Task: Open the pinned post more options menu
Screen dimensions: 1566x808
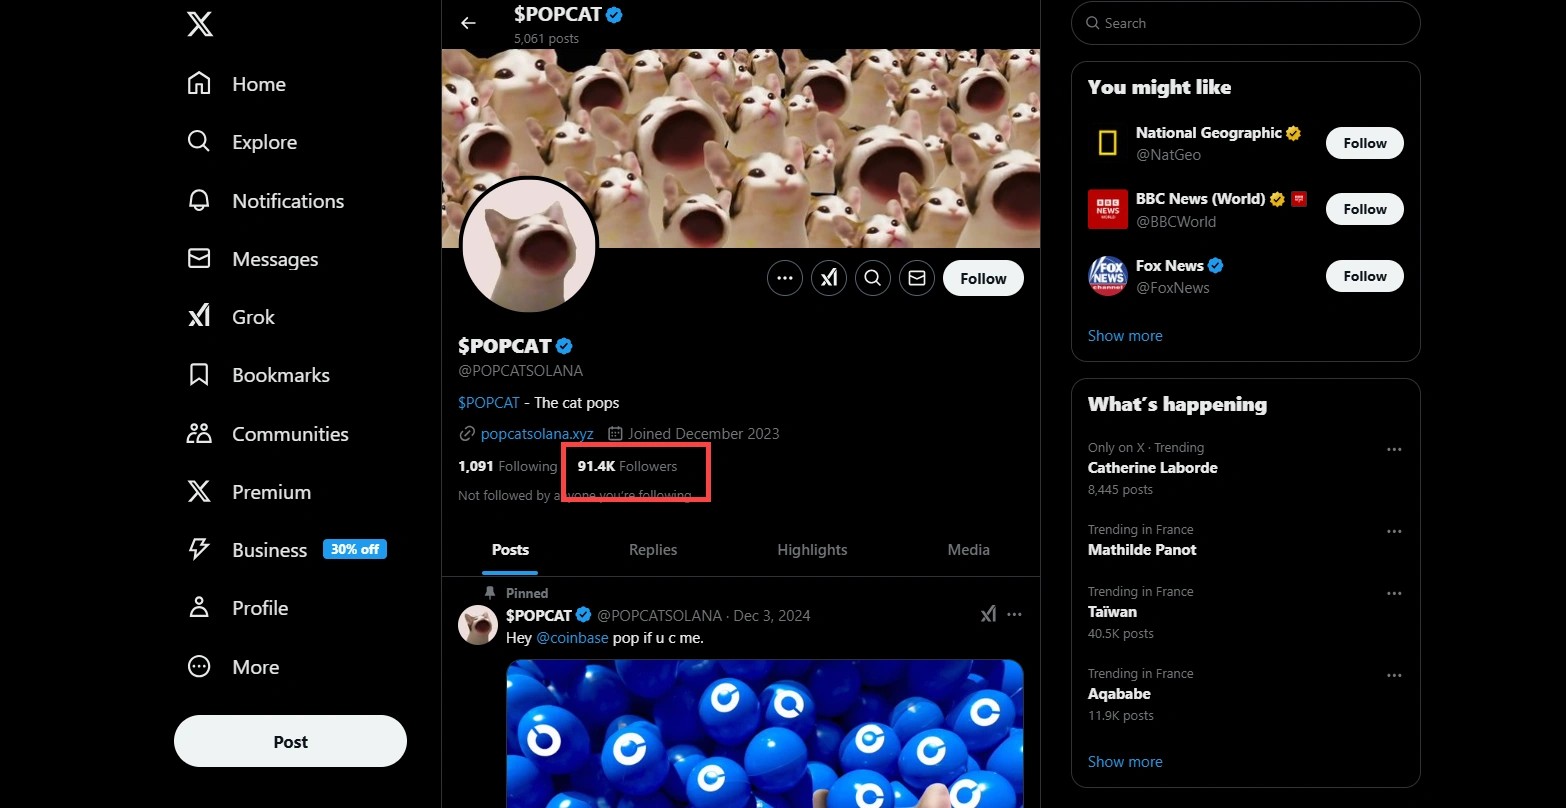Action: 1014,614
